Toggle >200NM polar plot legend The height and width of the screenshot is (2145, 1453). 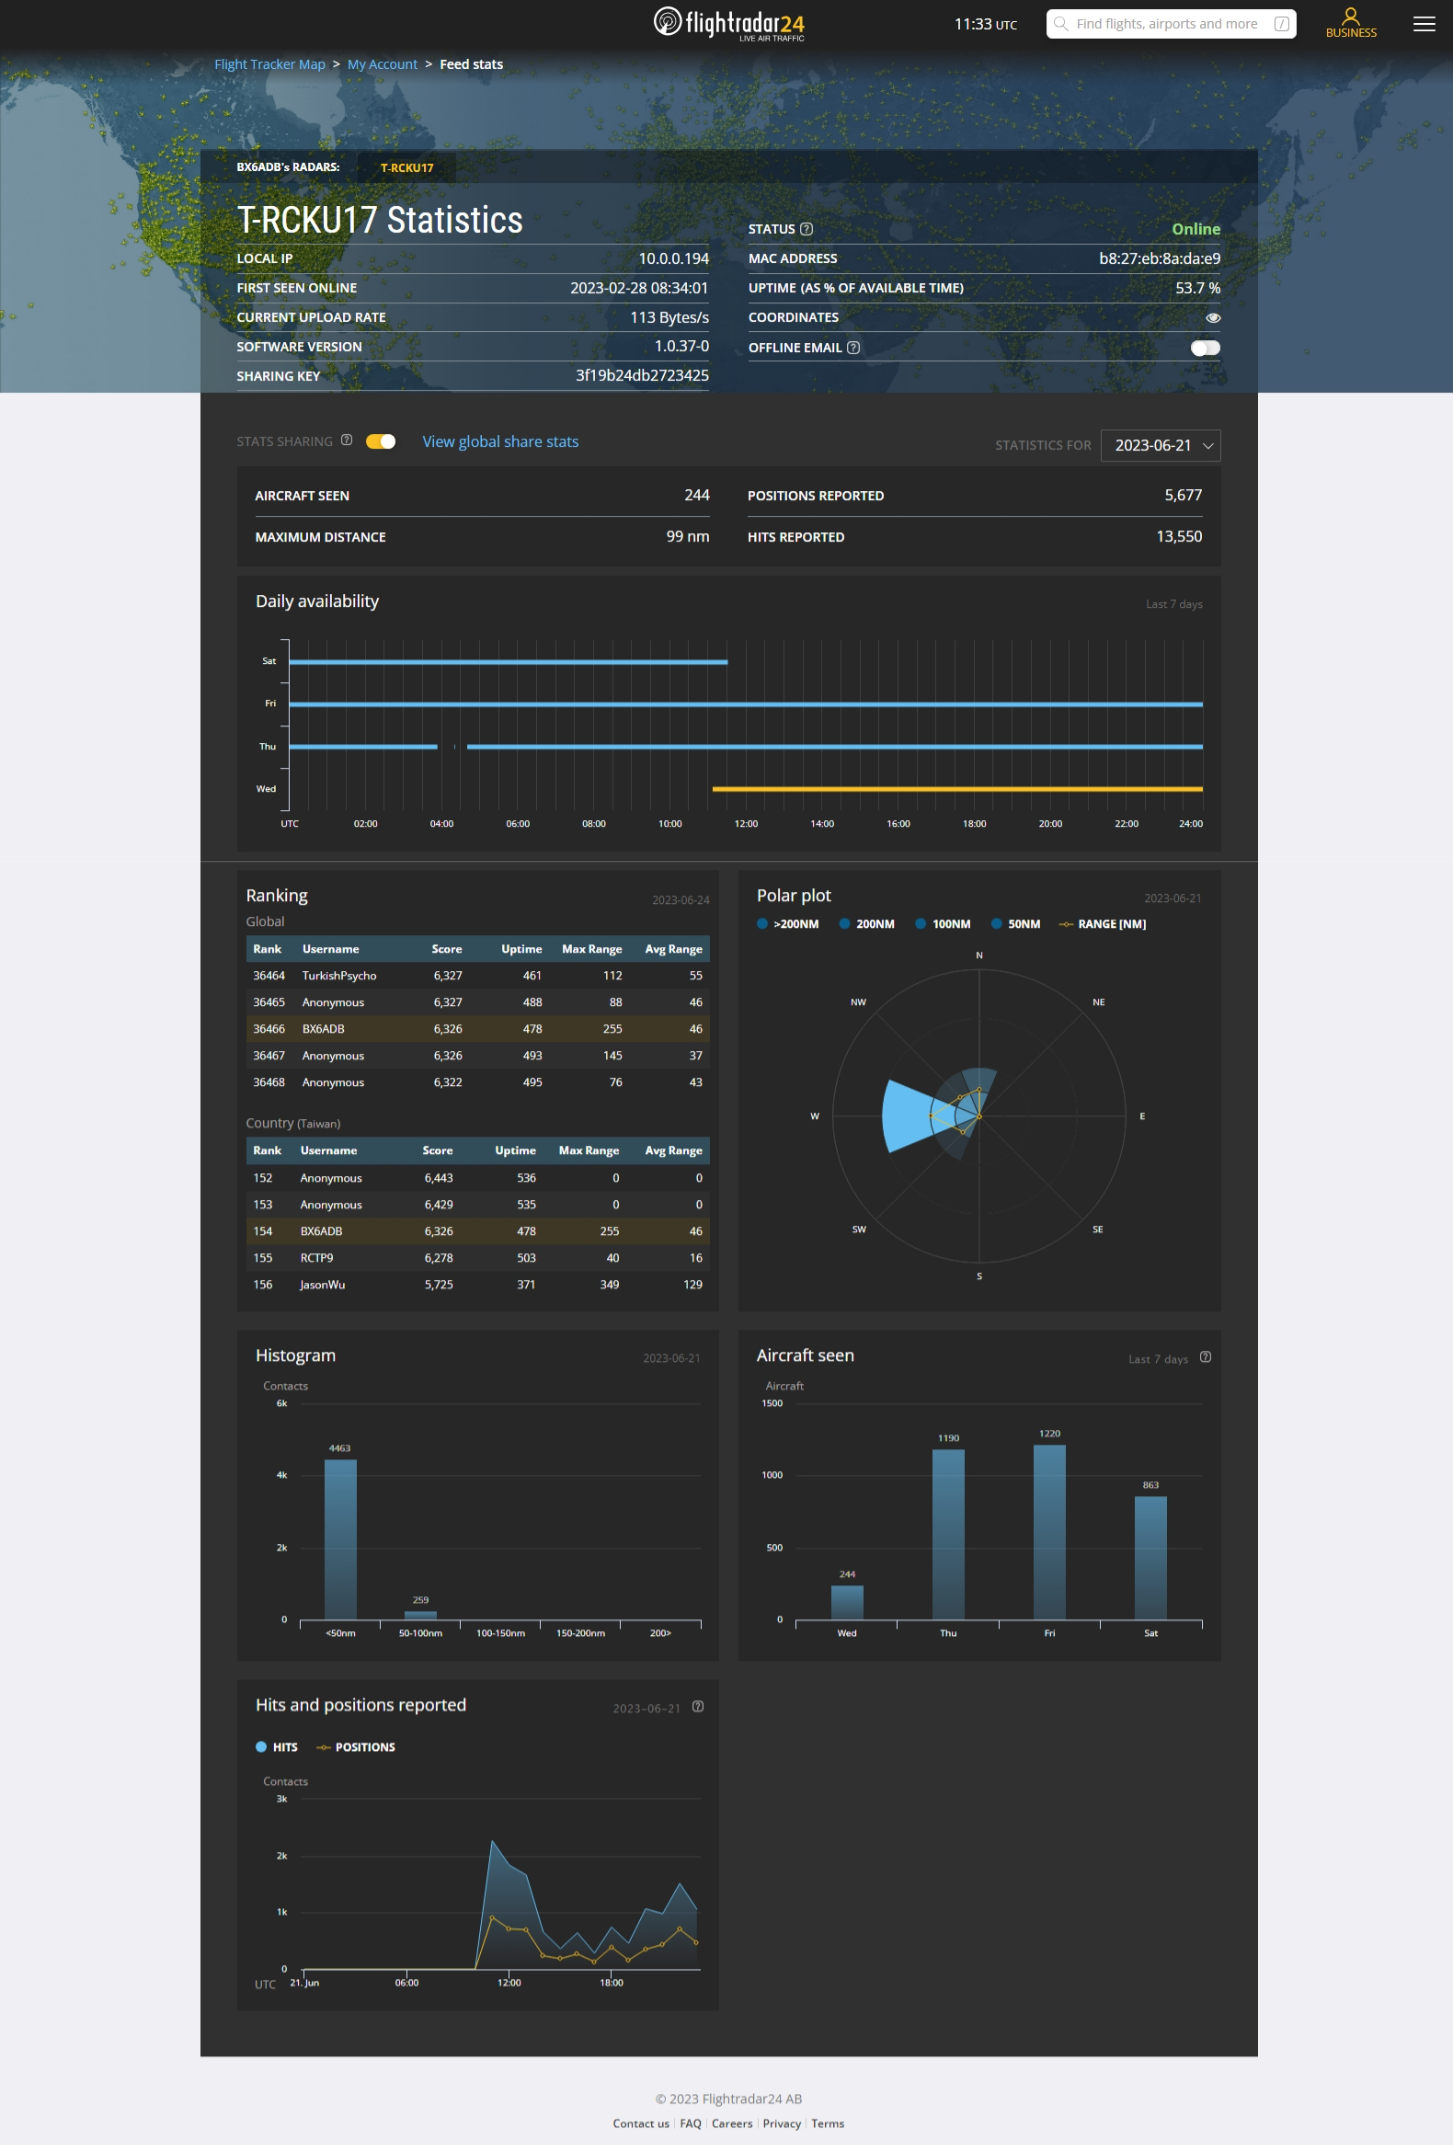click(788, 924)
